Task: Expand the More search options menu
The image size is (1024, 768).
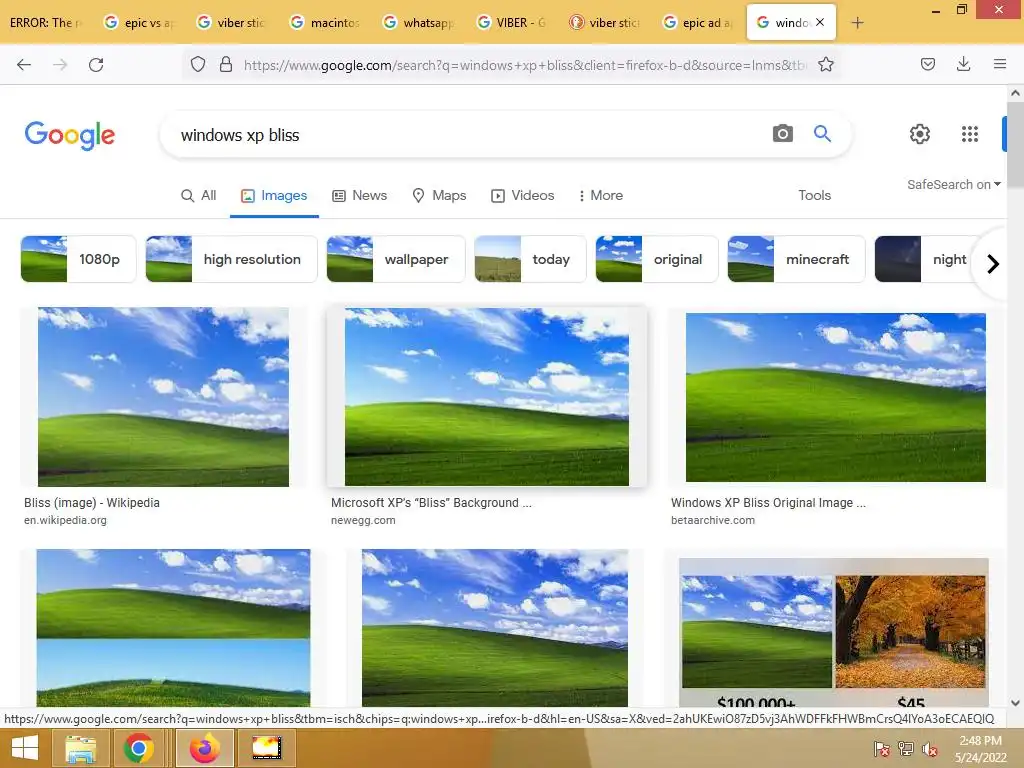Action: pyautogui.click(x=600, y=195)
